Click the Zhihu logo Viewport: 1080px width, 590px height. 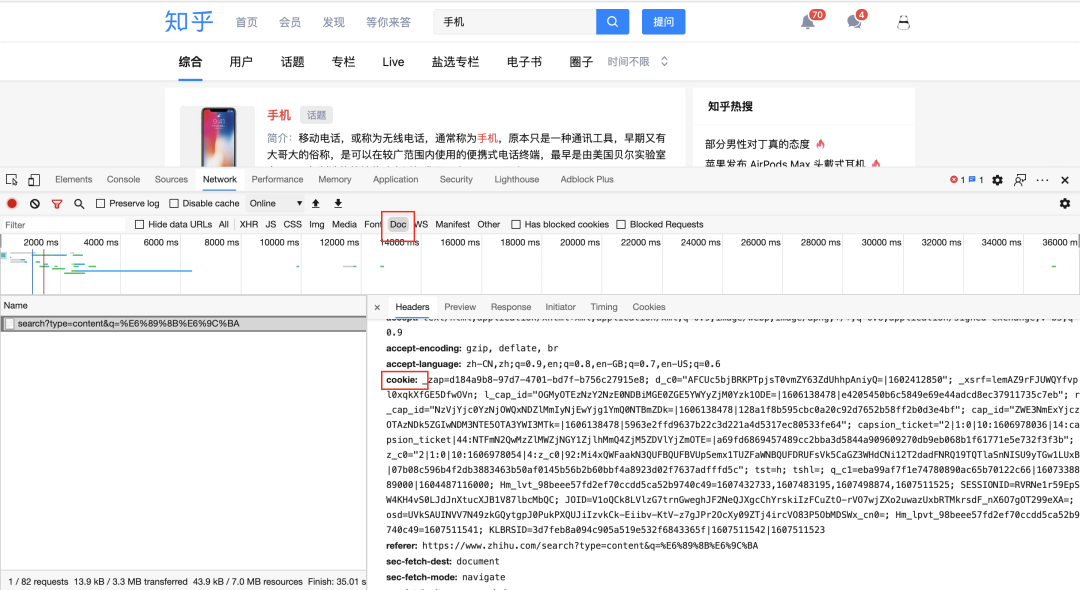tap(189, 21)
